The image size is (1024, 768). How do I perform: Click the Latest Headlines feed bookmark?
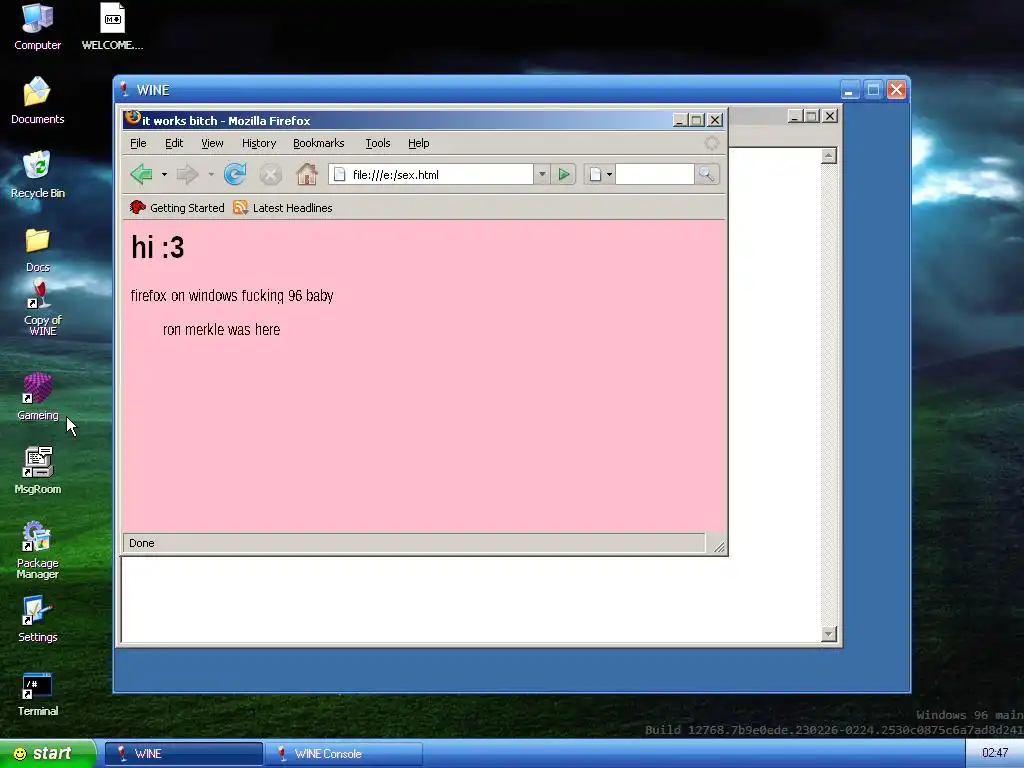283,208
